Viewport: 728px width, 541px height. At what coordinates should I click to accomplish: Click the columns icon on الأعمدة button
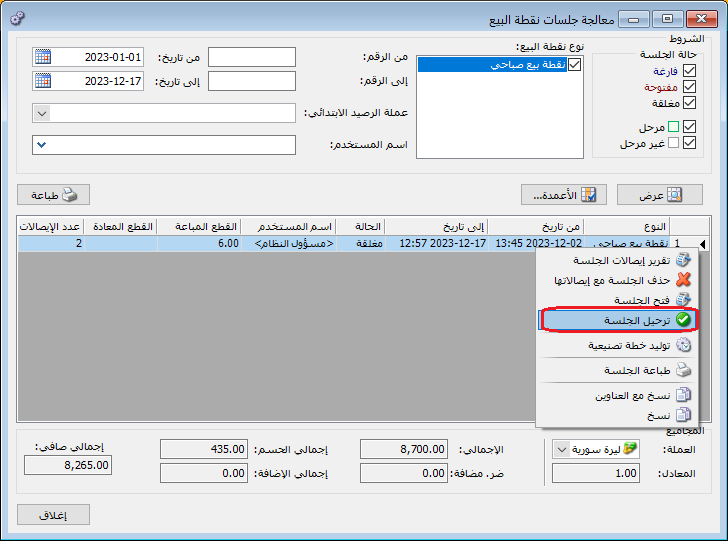pyautogui.click(x=588, y=195)
